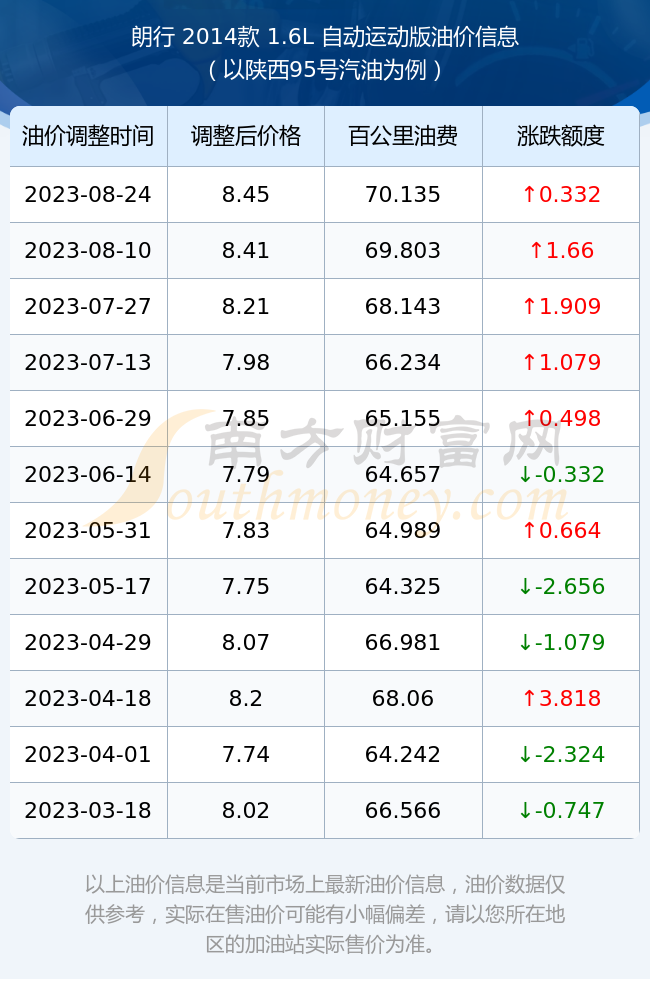This screenshot has height=1000, width=650.
Task: Click the green down arrow -0.332
Action: pyautogui.click(x=525, y=474)
